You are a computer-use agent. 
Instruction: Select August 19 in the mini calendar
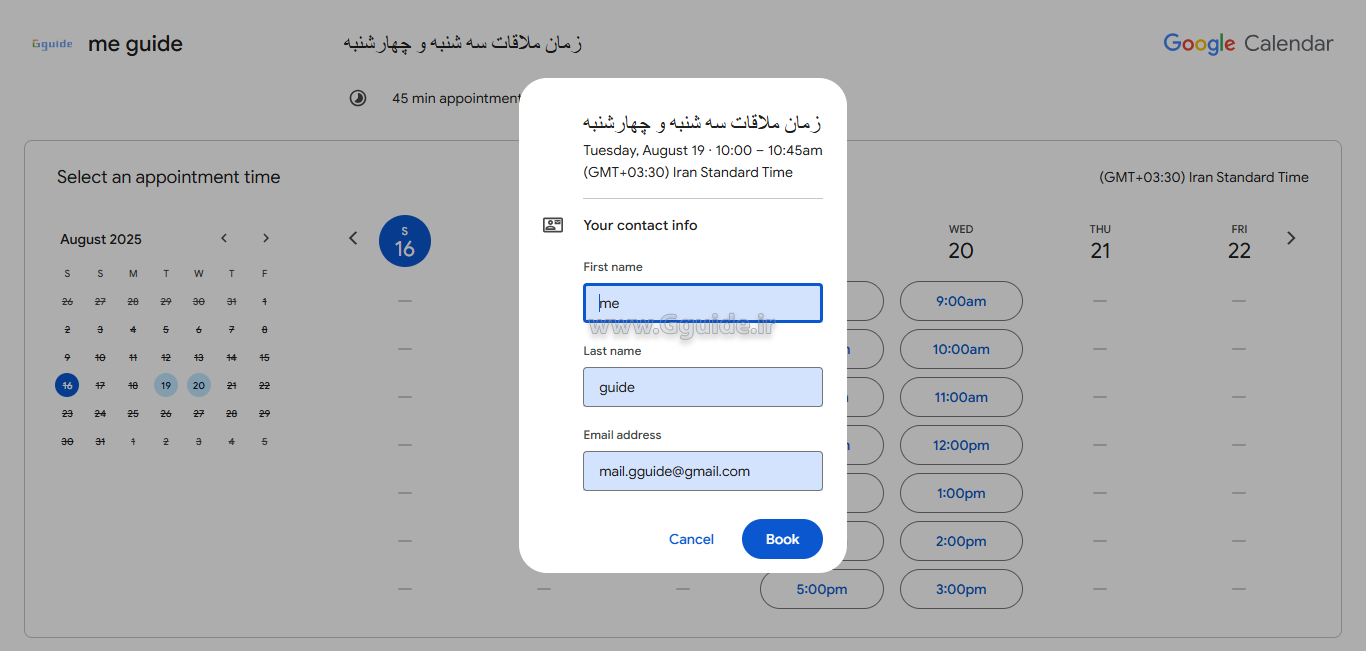[166, 385]
